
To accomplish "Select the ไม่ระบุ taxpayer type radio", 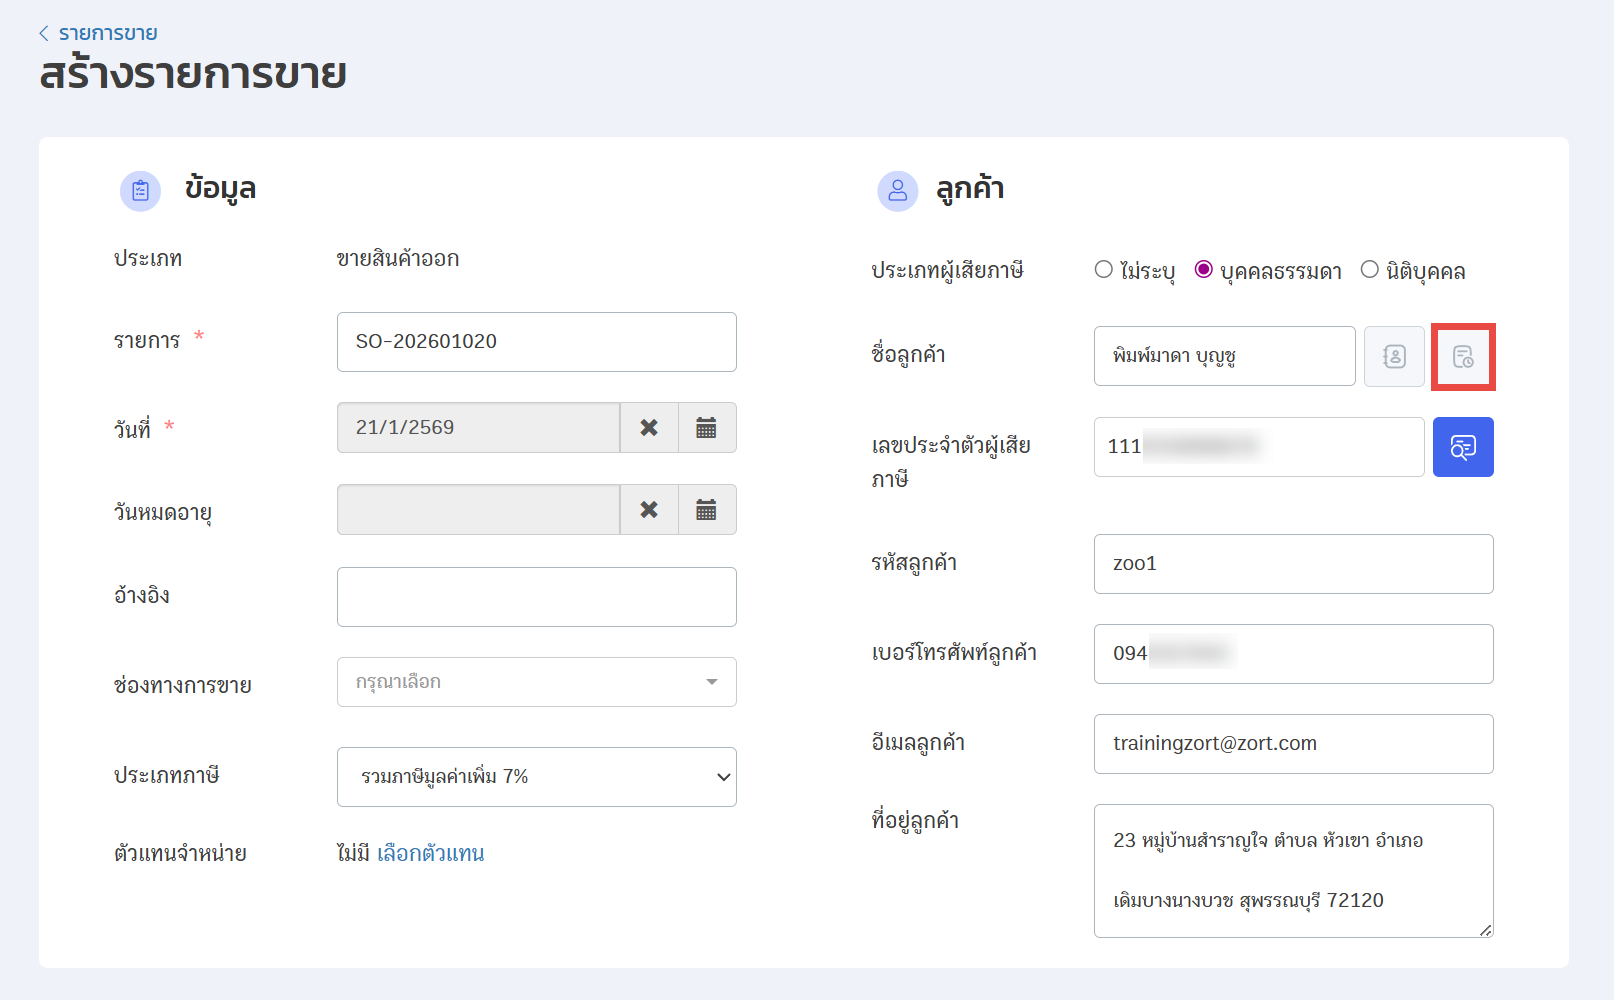I will point(1104,270).
